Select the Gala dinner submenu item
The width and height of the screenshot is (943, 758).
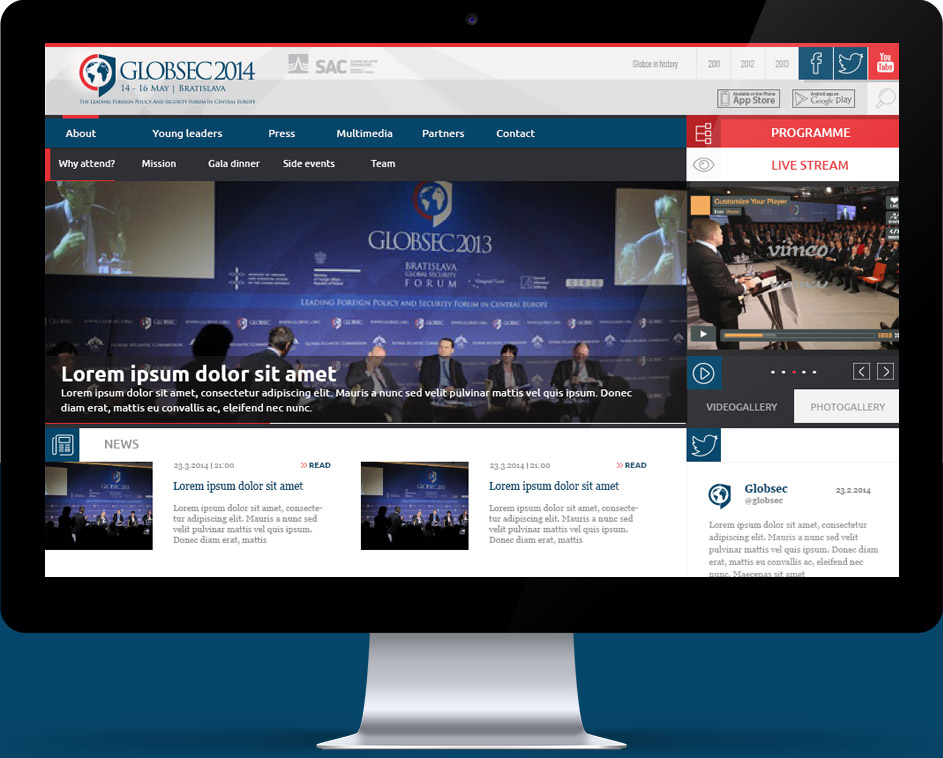234,164
